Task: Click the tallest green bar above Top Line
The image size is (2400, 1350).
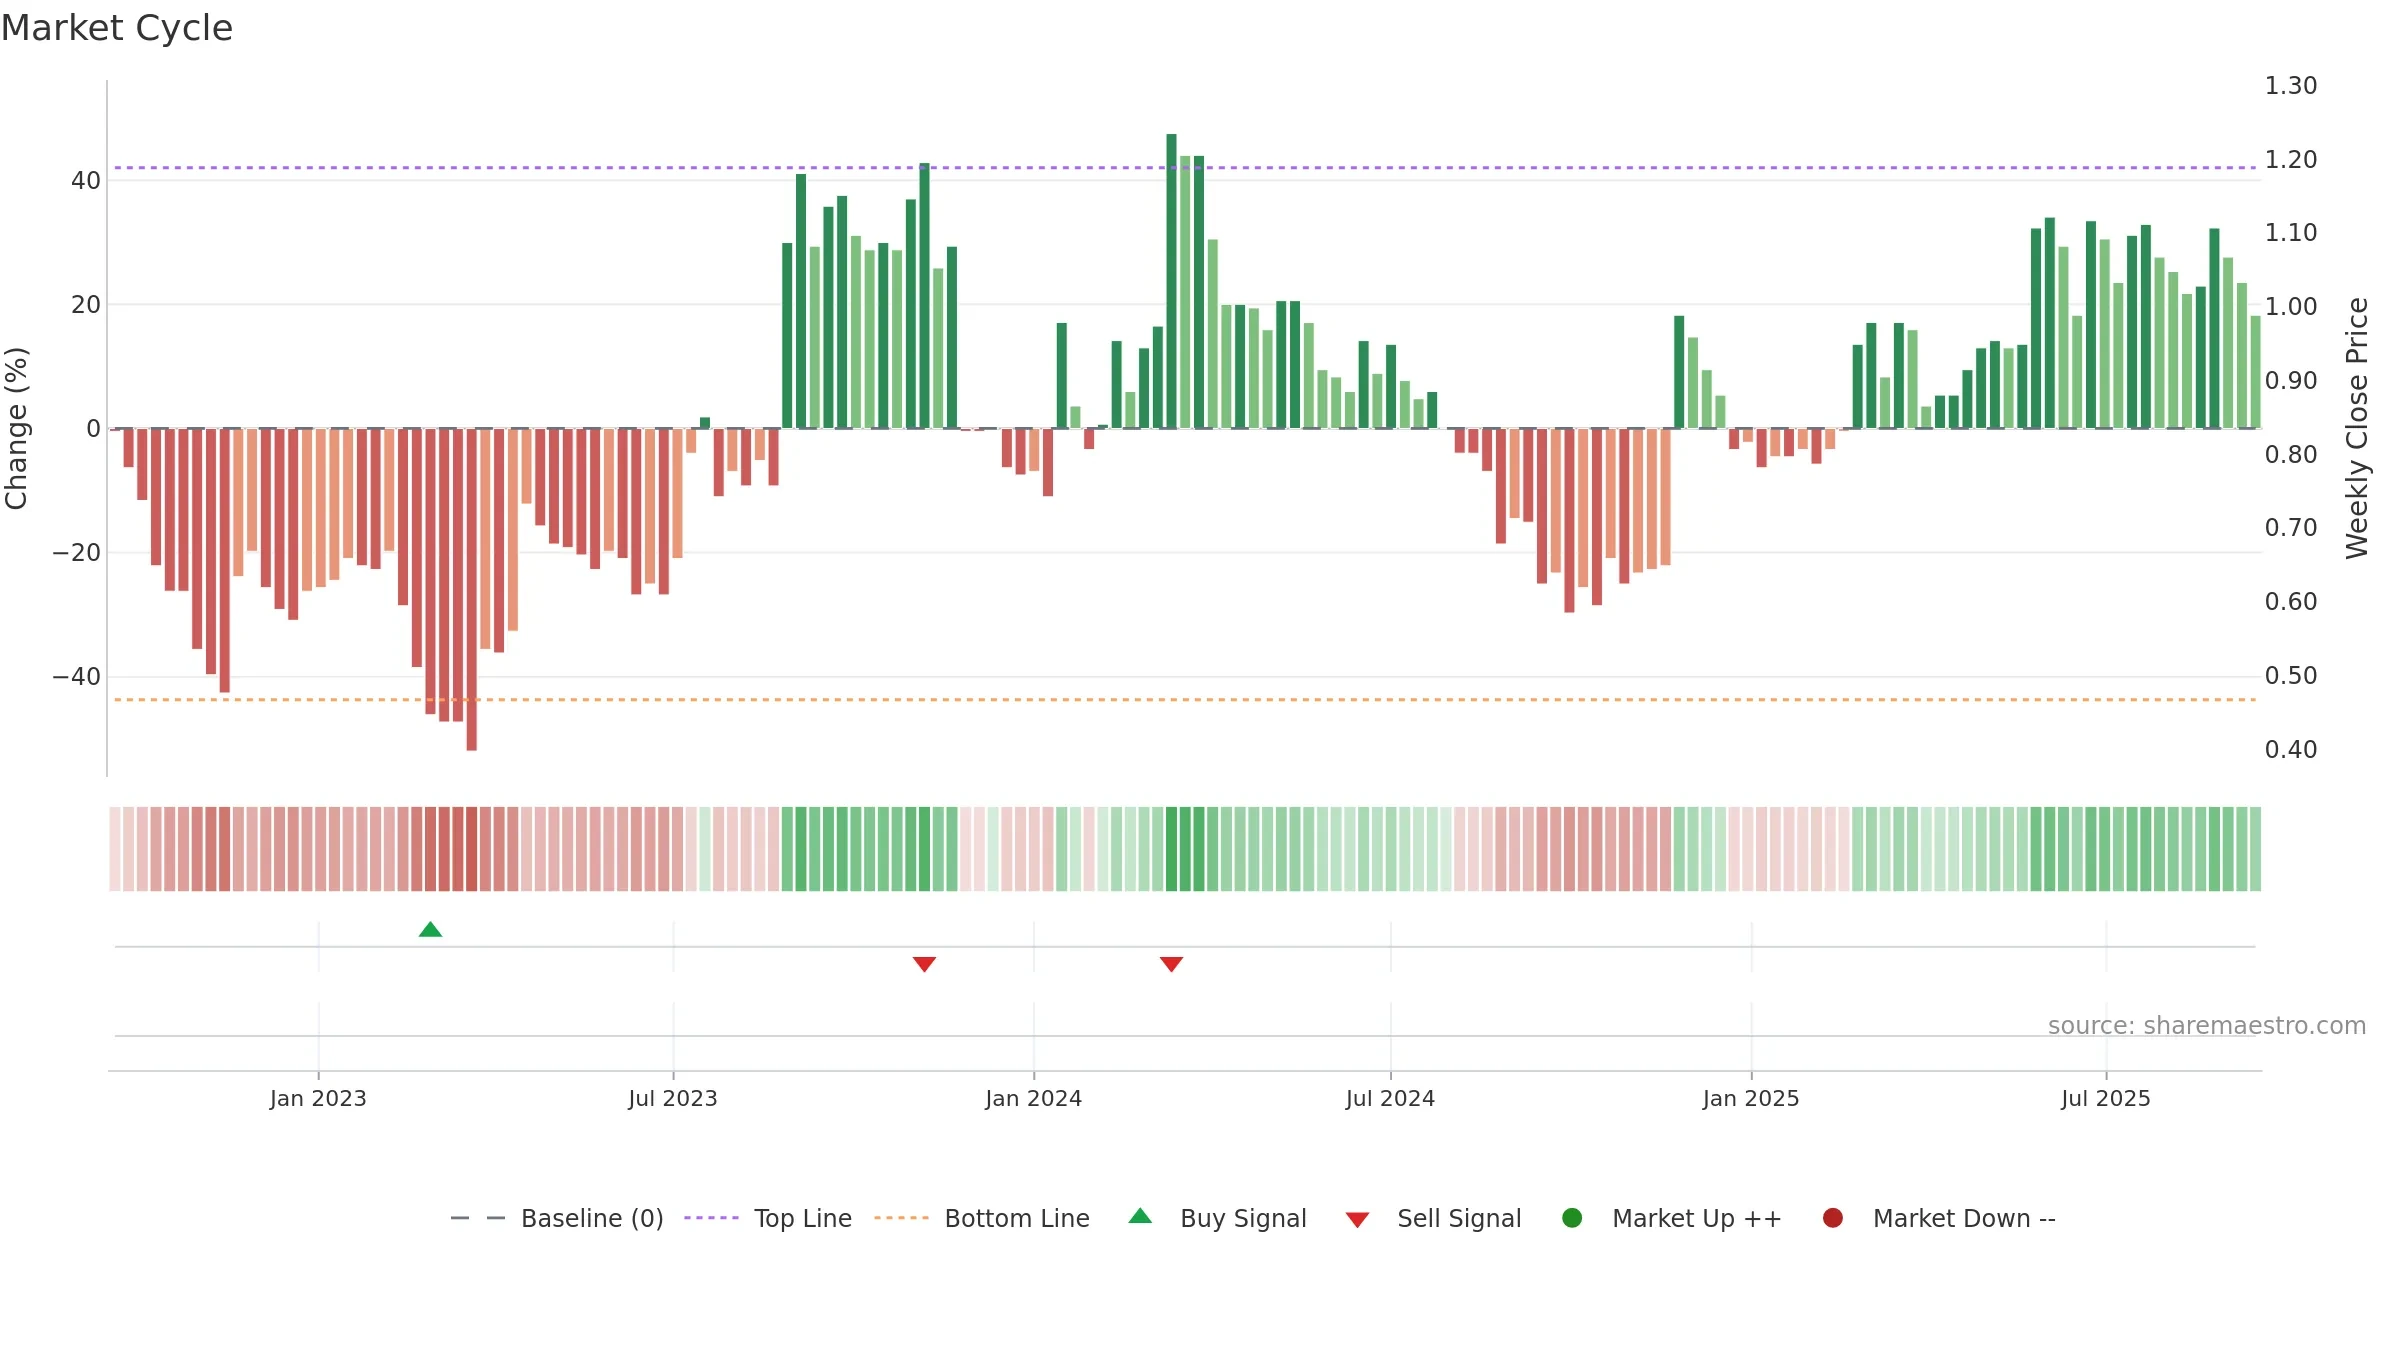Action: point(1171,281)
